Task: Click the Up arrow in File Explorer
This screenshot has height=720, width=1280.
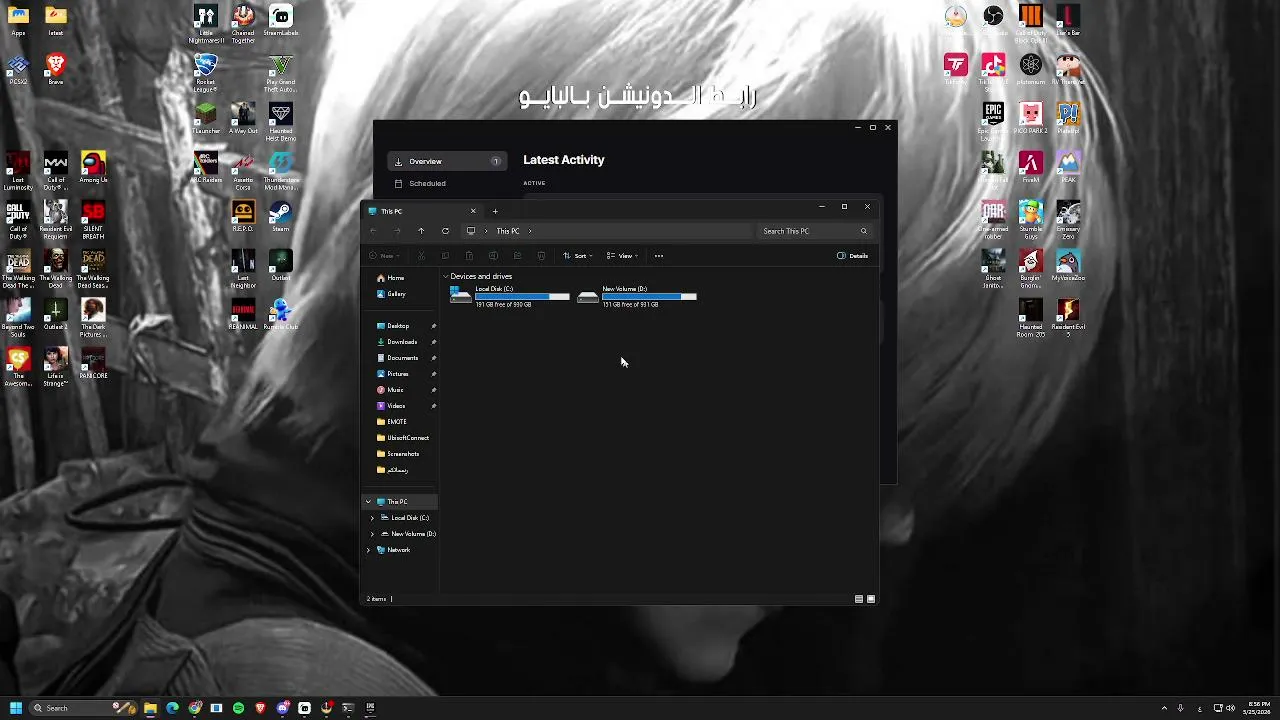Action: click(421, 231)
